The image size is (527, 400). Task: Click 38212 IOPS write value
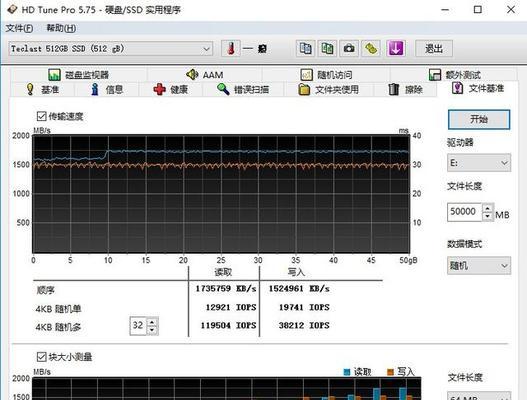304,325
